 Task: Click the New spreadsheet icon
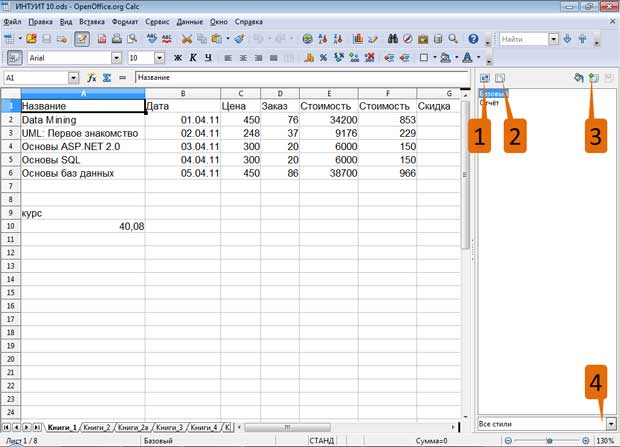[9, 39]
